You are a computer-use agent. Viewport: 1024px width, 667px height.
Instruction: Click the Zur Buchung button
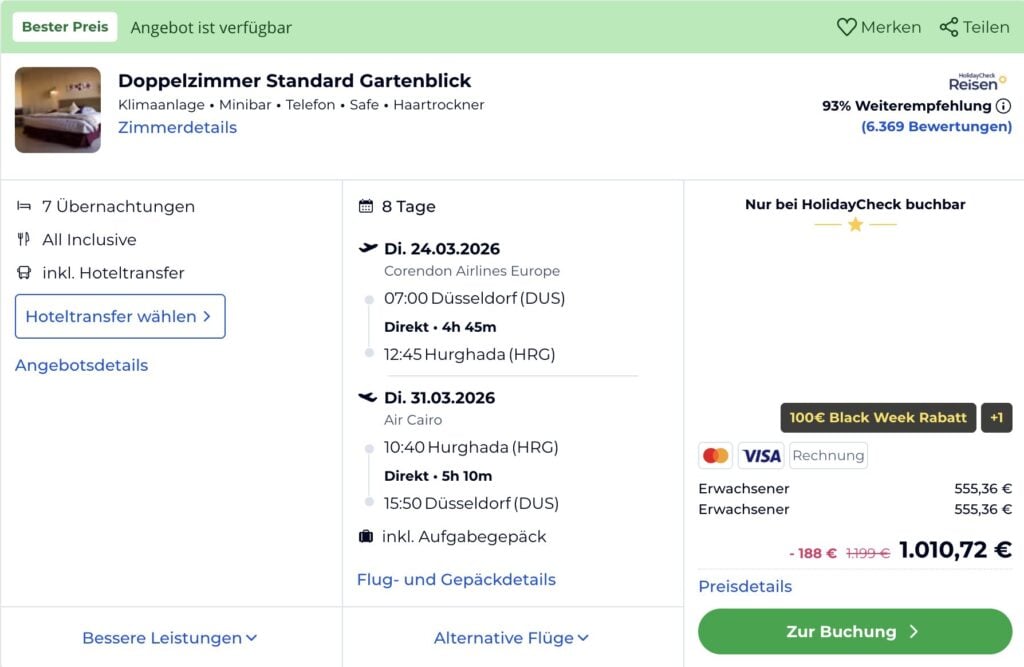(x=855, y=631)
